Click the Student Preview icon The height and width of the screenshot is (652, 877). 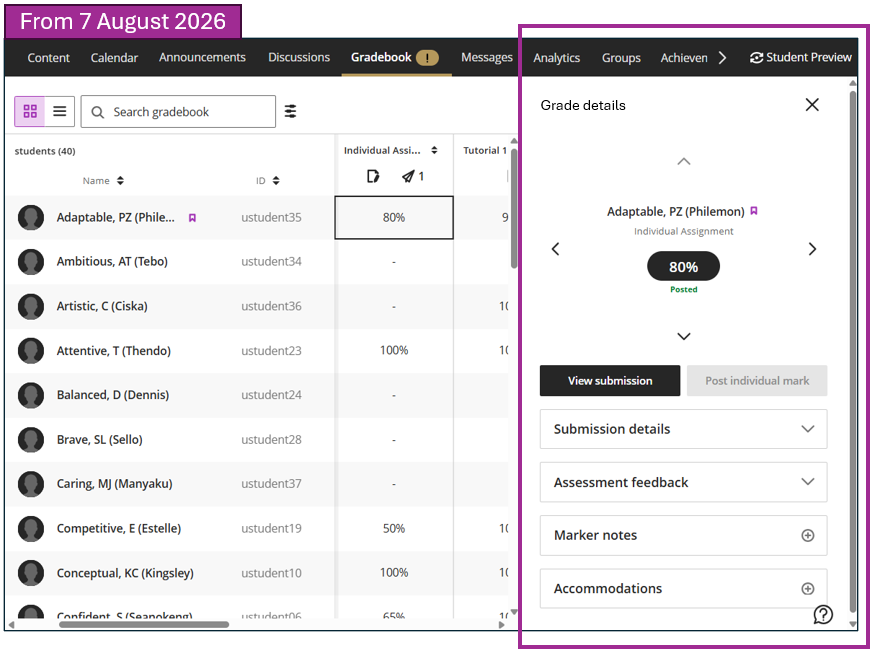[x=756, y=58]
